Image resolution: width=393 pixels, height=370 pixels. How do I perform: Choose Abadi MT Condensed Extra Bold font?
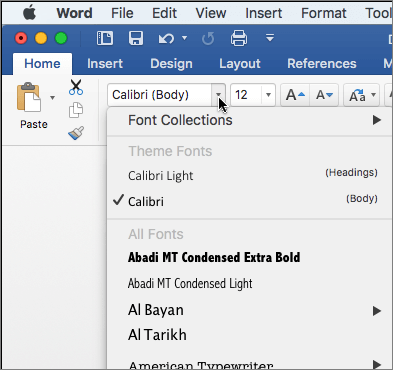click(250, 257)
